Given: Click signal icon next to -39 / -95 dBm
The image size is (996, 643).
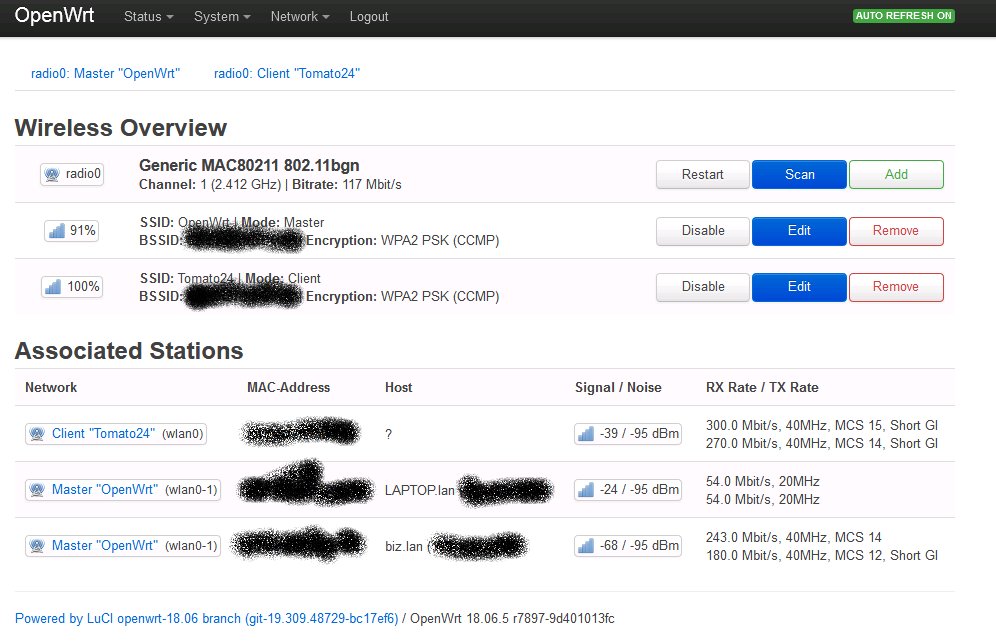Looking at the screenshot, I should [x=586, y=433].
